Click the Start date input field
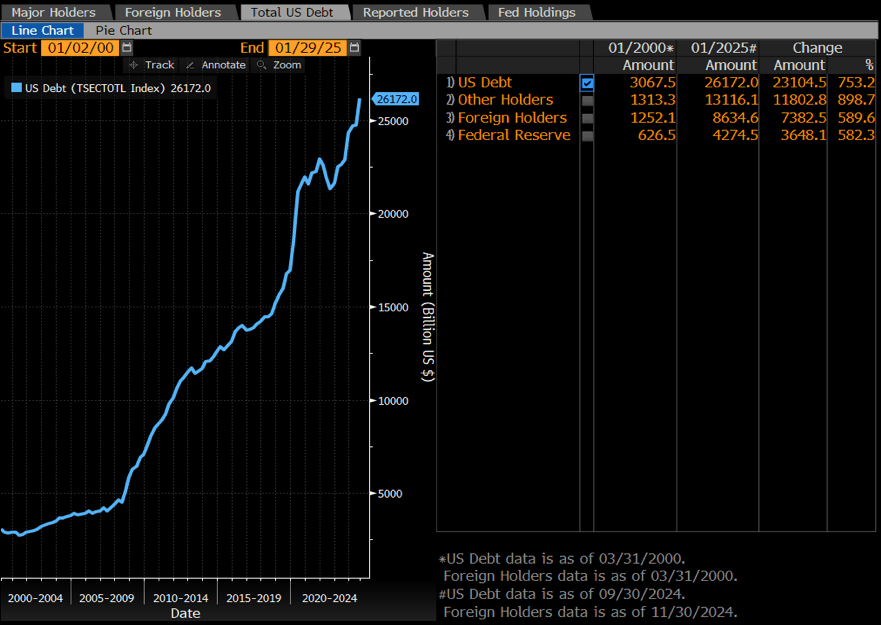The height and width of the screenshot is (625, 881). [x=79, y=48]
